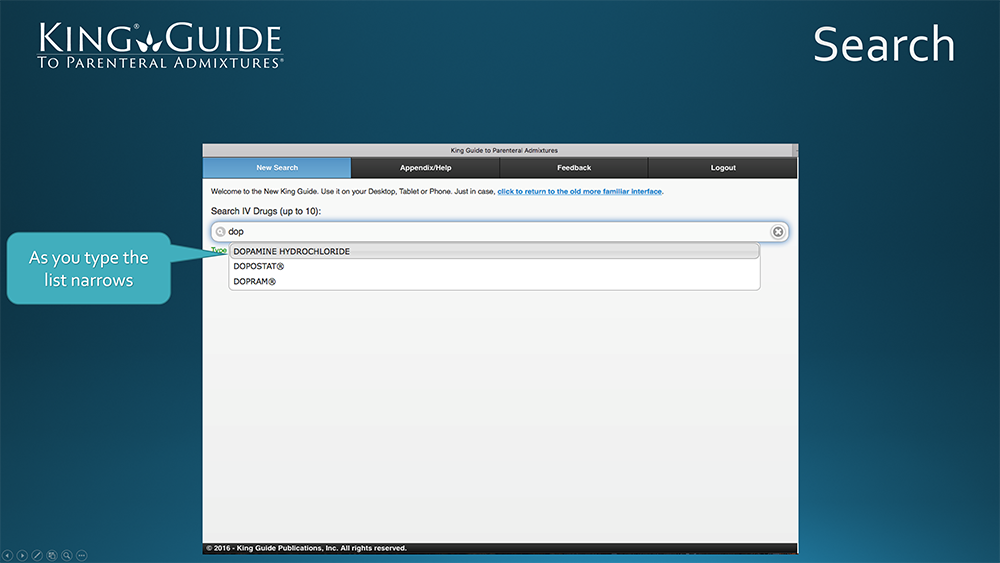Go to previous slide in slideshow controls
The width and height of the screenshot is (1000, 563).
pos(7,555)
